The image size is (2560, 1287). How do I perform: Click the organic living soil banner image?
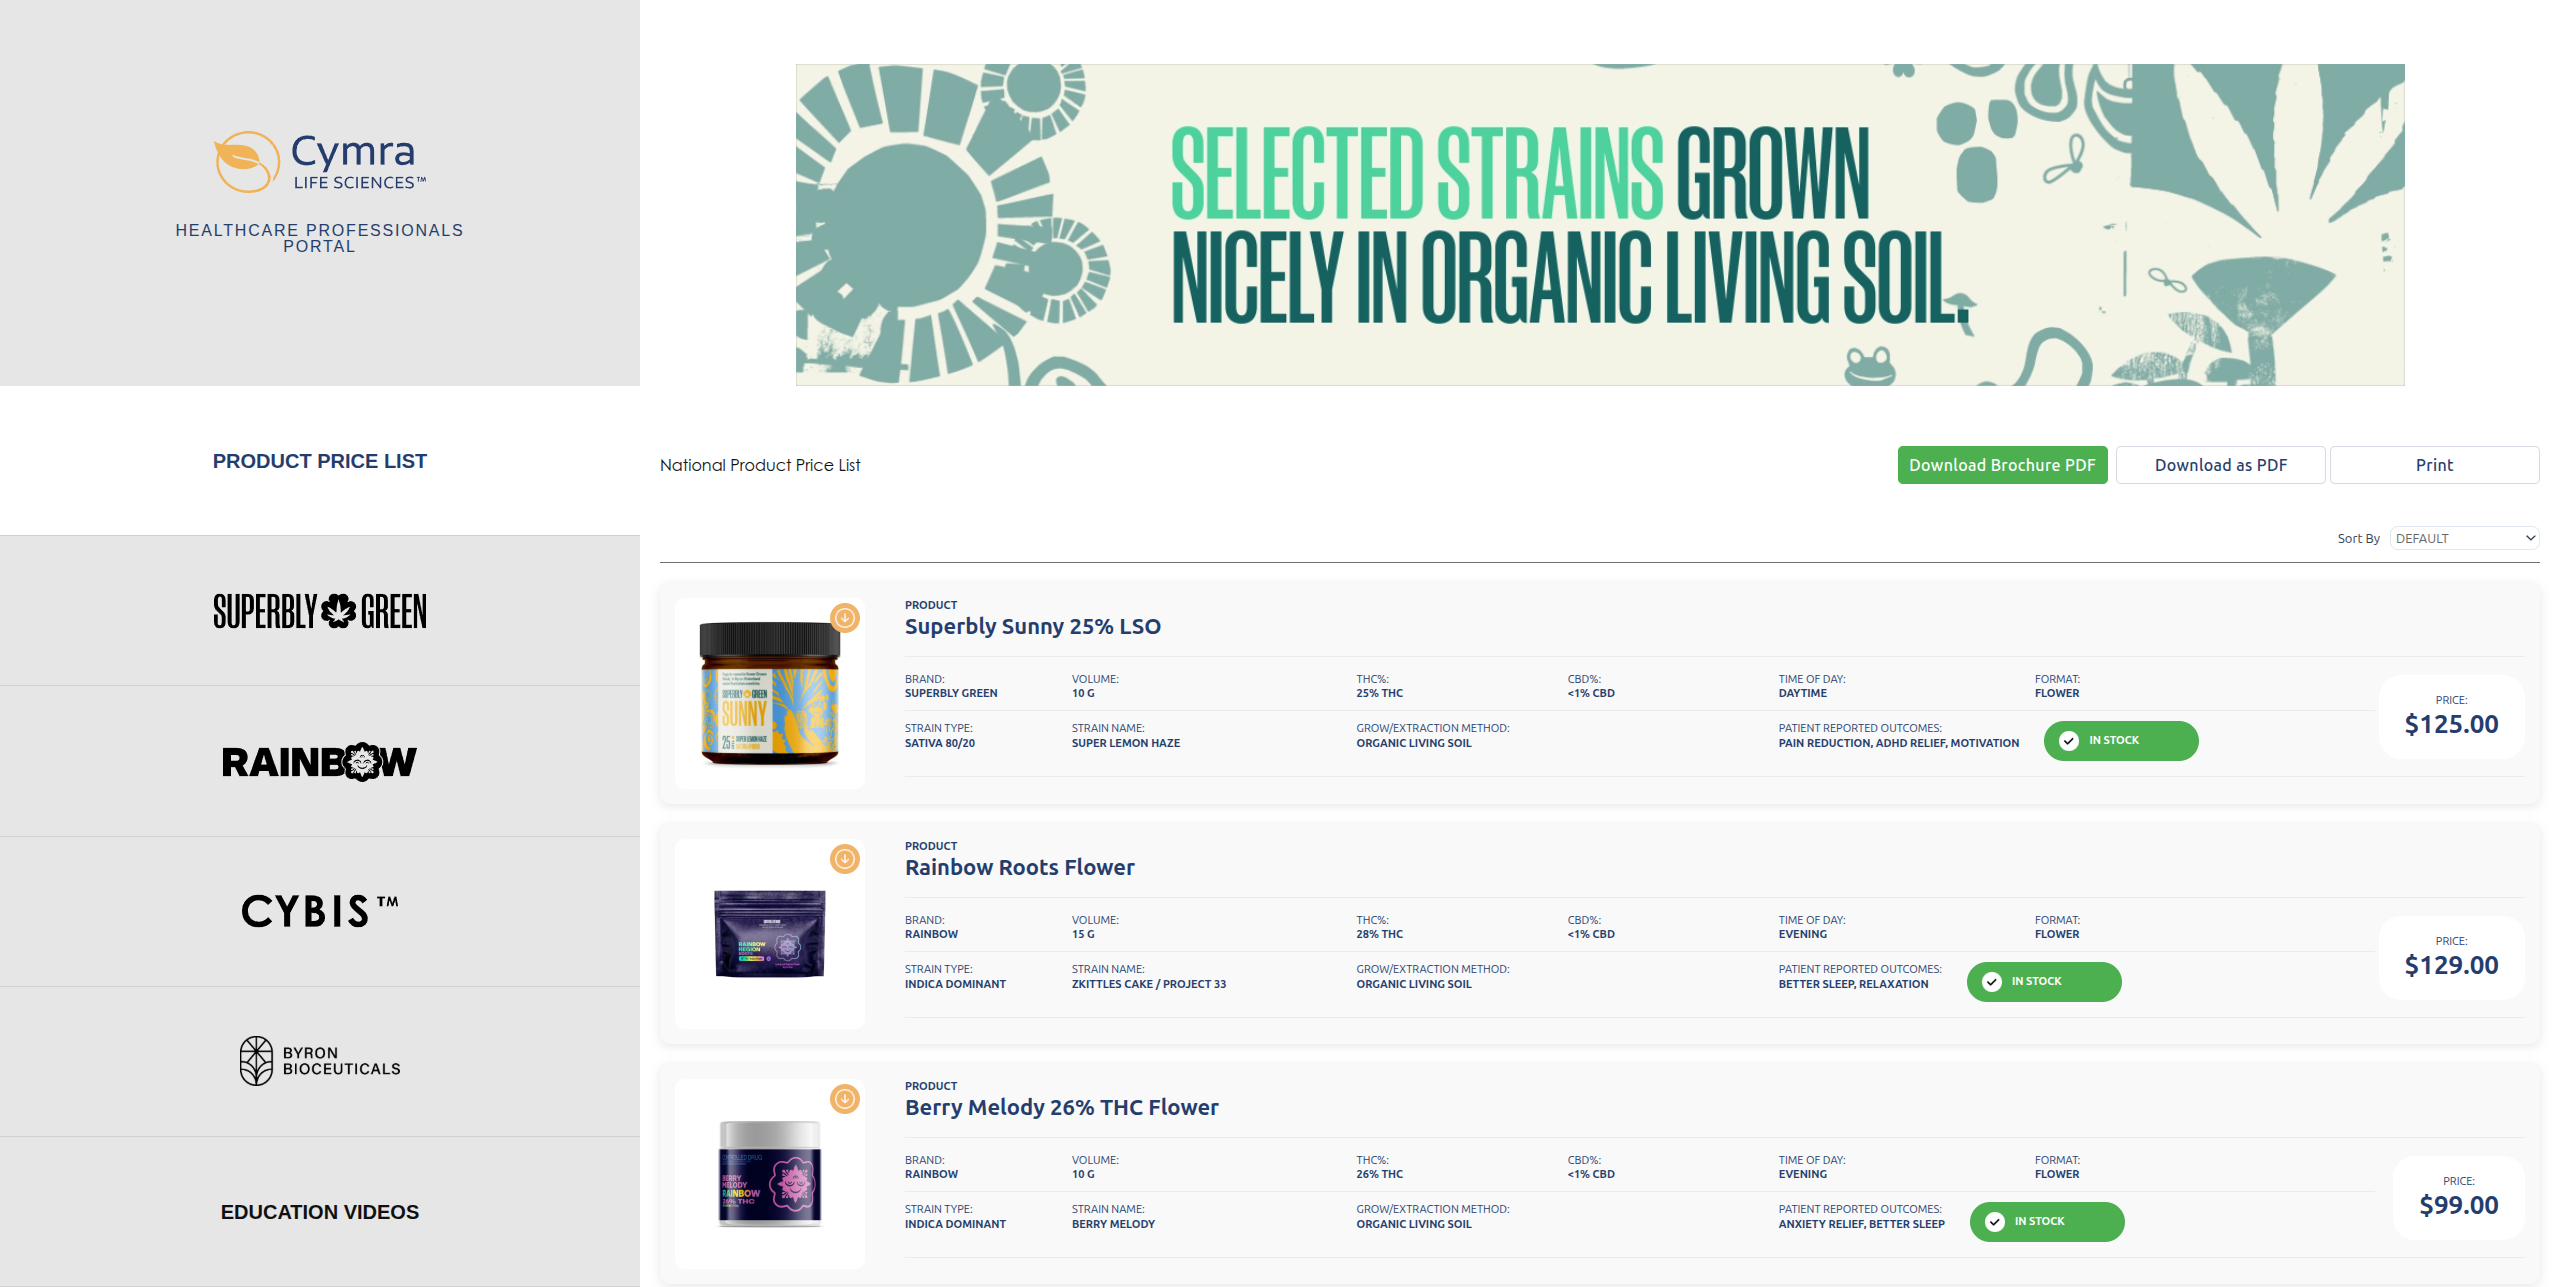coord(1600,225)
